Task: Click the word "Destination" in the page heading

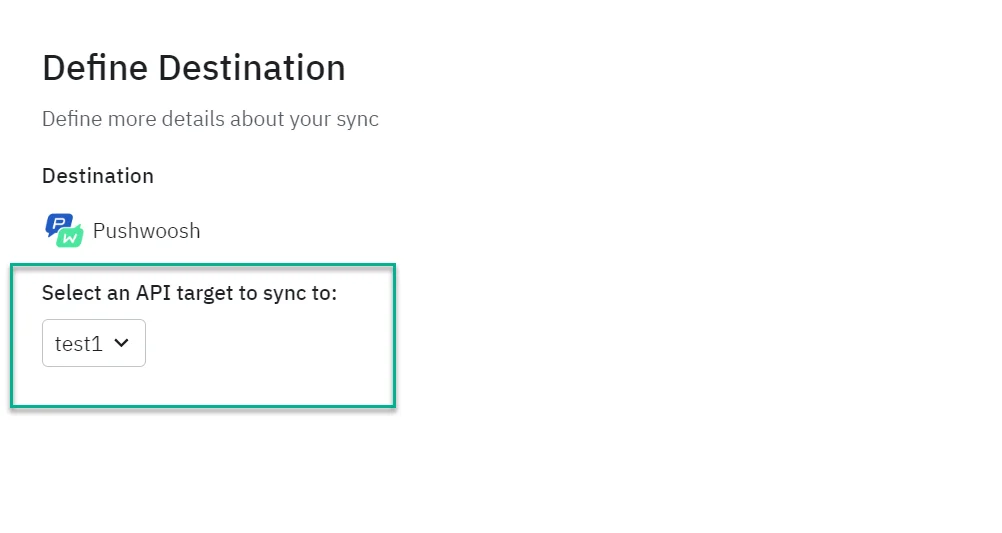Action: click(x=252, y=68)
